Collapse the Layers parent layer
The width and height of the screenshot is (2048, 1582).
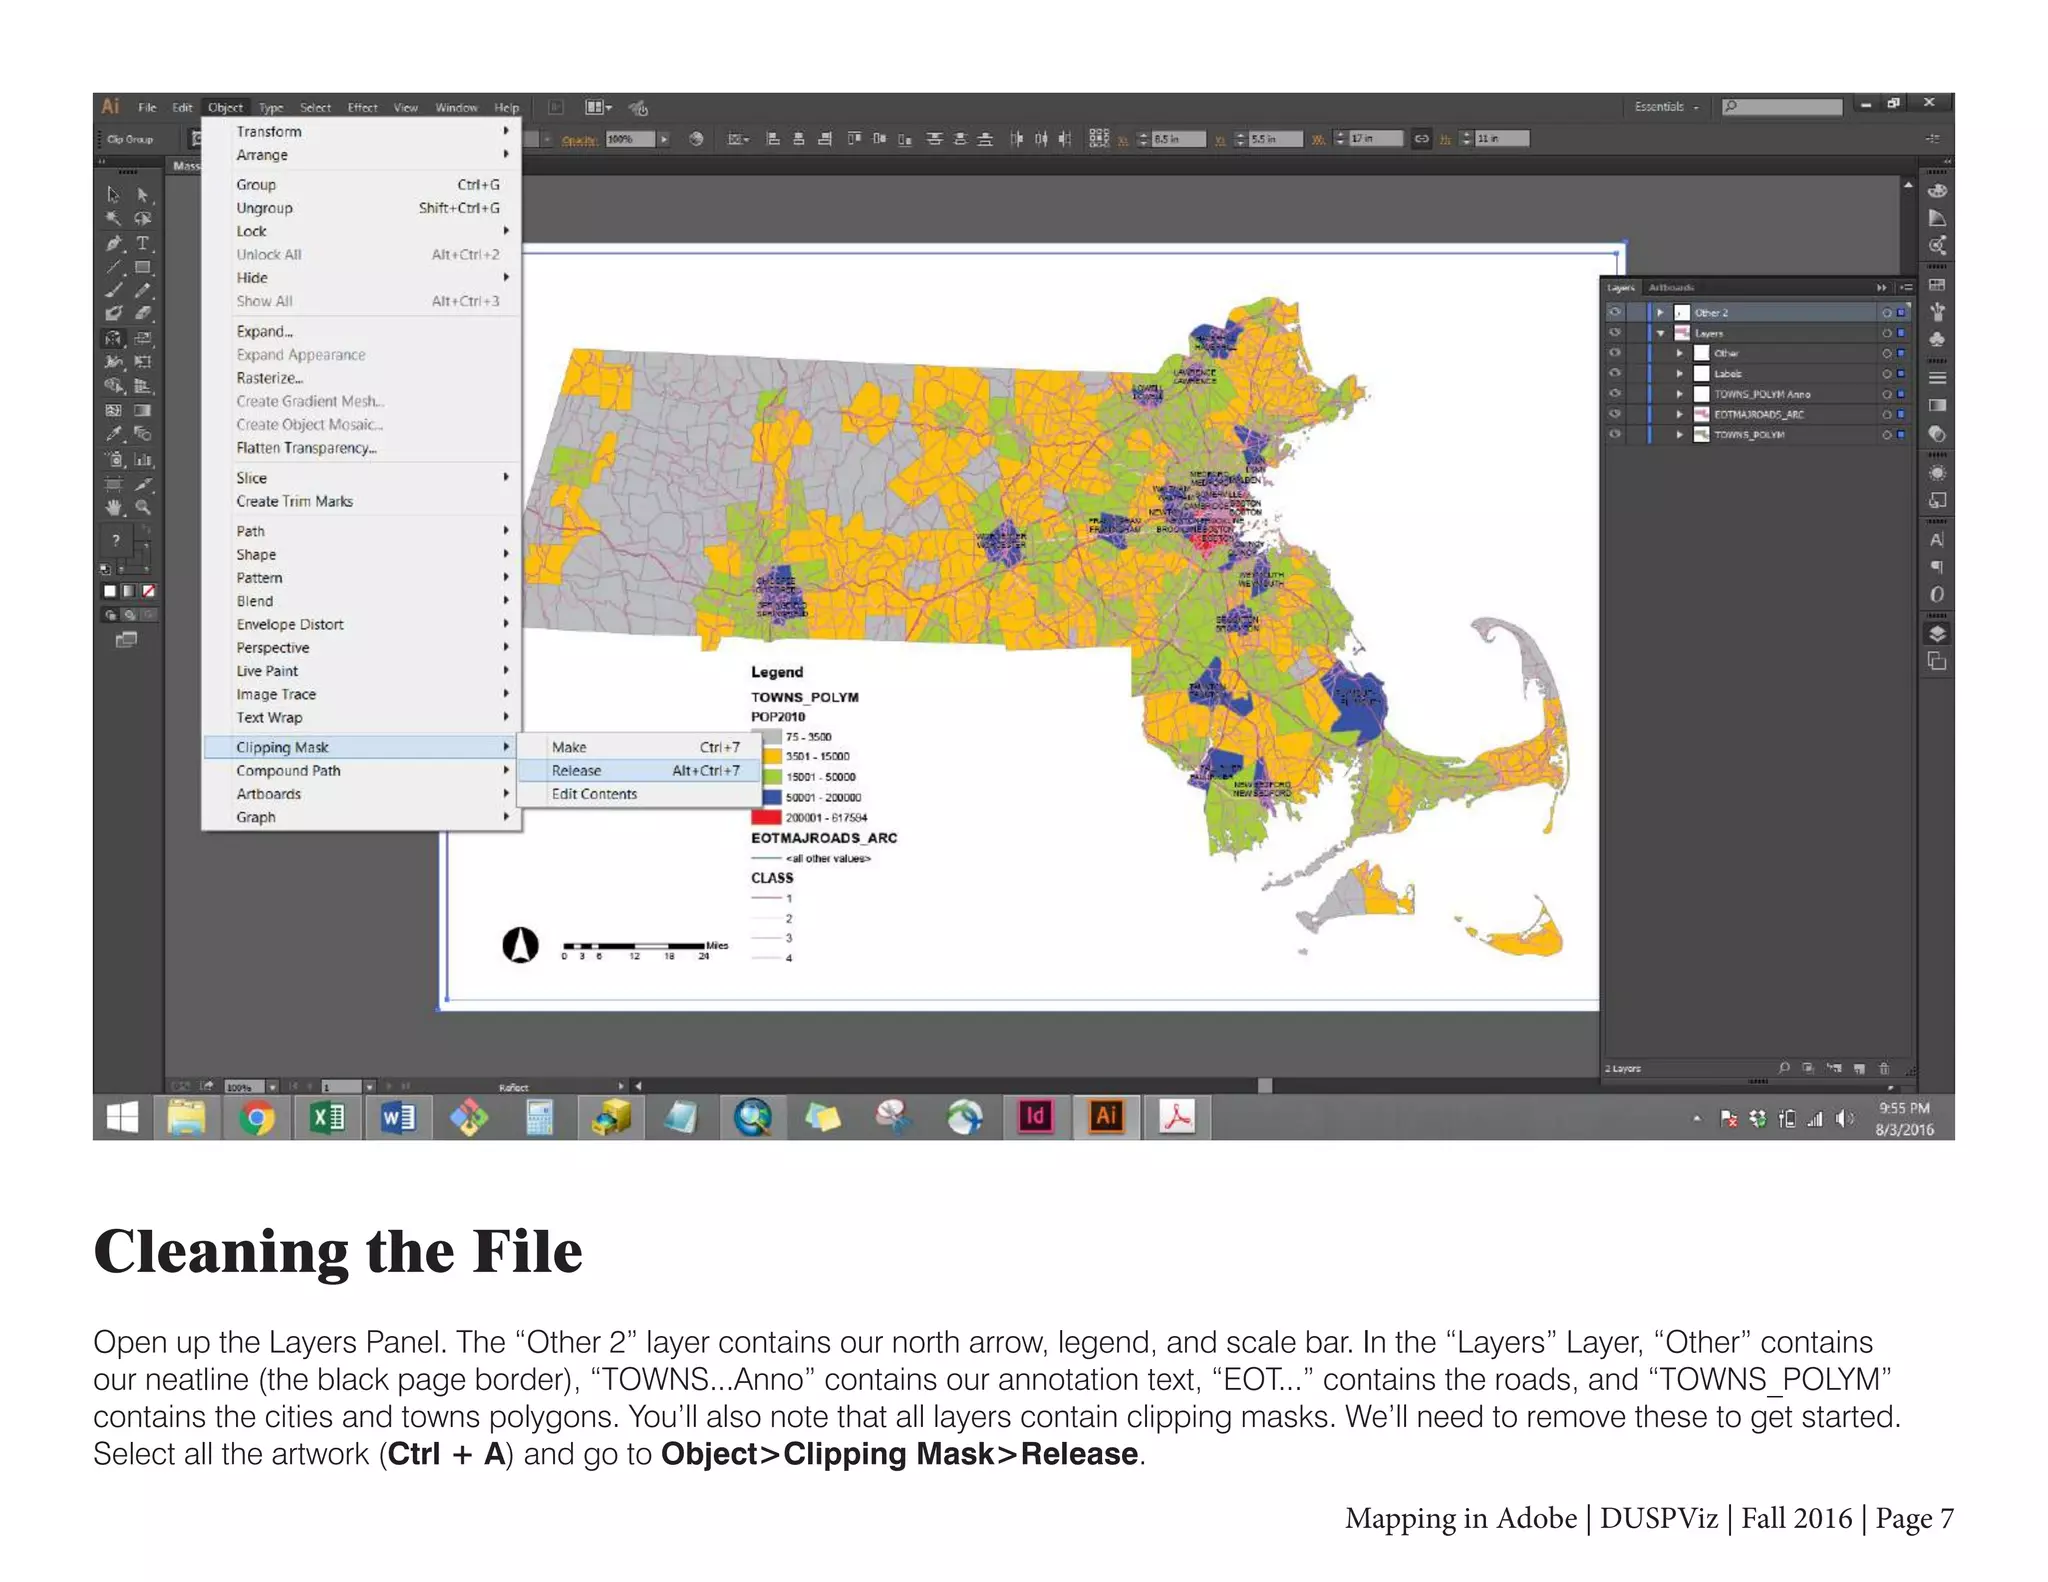(1660, 333)
